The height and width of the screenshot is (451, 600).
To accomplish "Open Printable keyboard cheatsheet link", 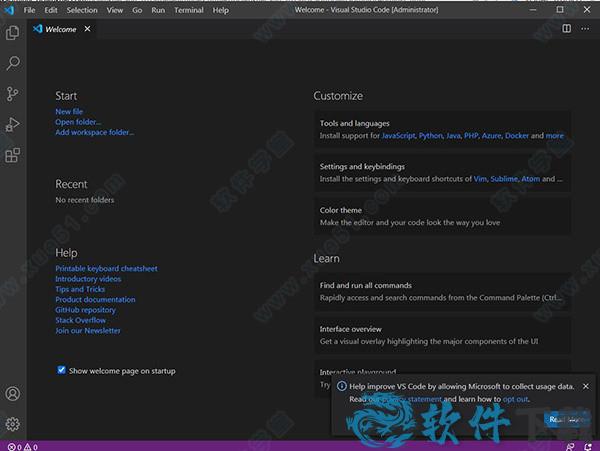I will (x=106, y=269).
